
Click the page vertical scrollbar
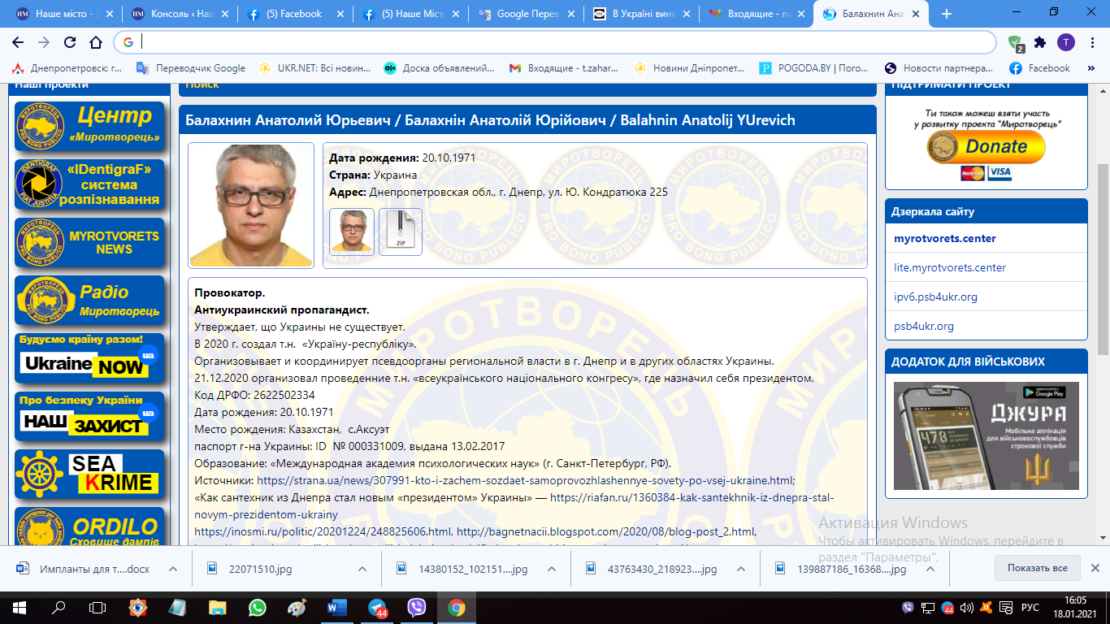(x=1103, y=259)
